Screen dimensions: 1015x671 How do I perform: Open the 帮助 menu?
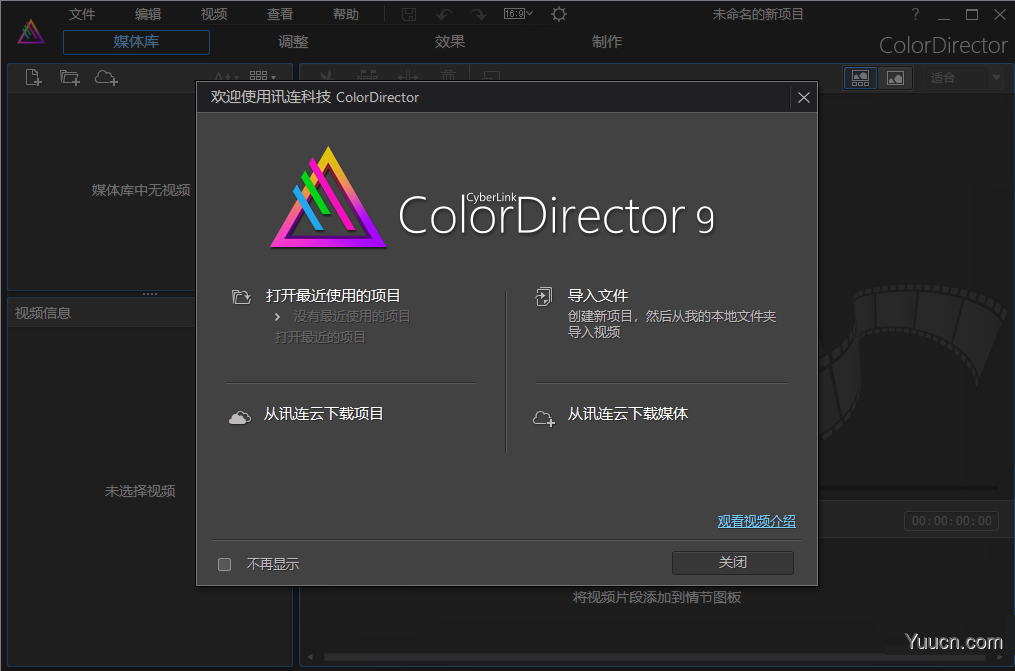coord(346,14)
